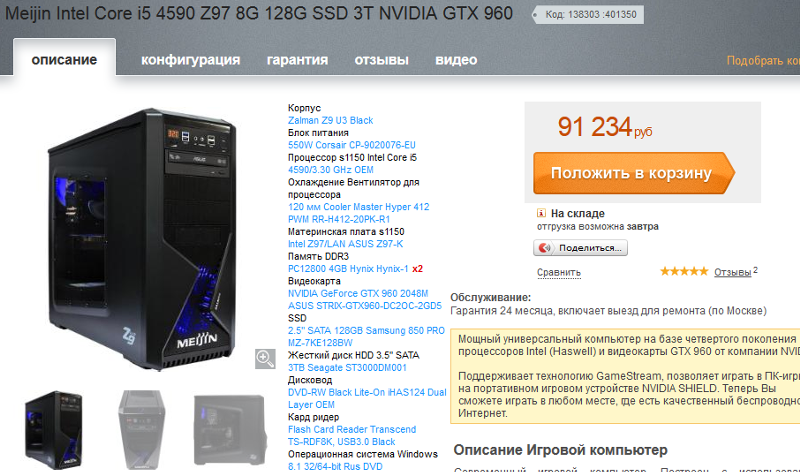Click the magnifier zoom icon on product image
800x472 pixels.
pos(265,359)
